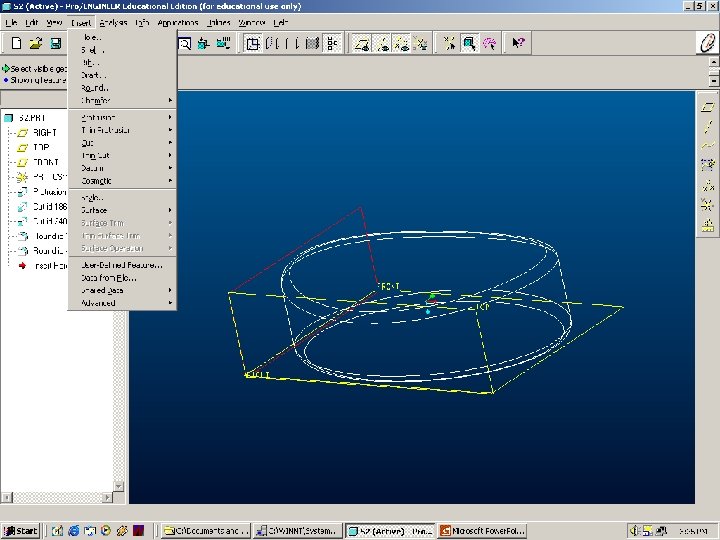Toggle datum points display on toolbar
The image size is (720, 540).
coord(401,43)
